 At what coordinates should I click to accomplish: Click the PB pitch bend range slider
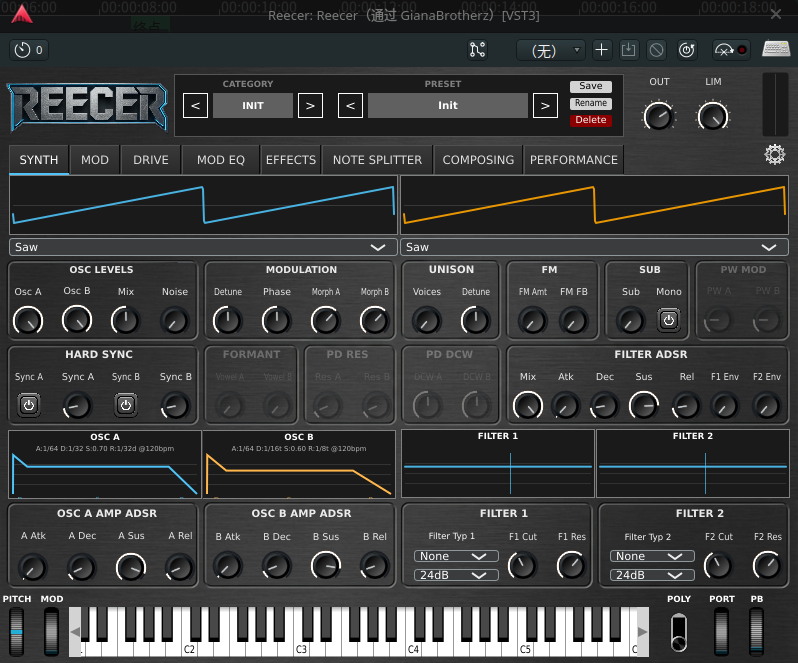click(x=756, y=631)
